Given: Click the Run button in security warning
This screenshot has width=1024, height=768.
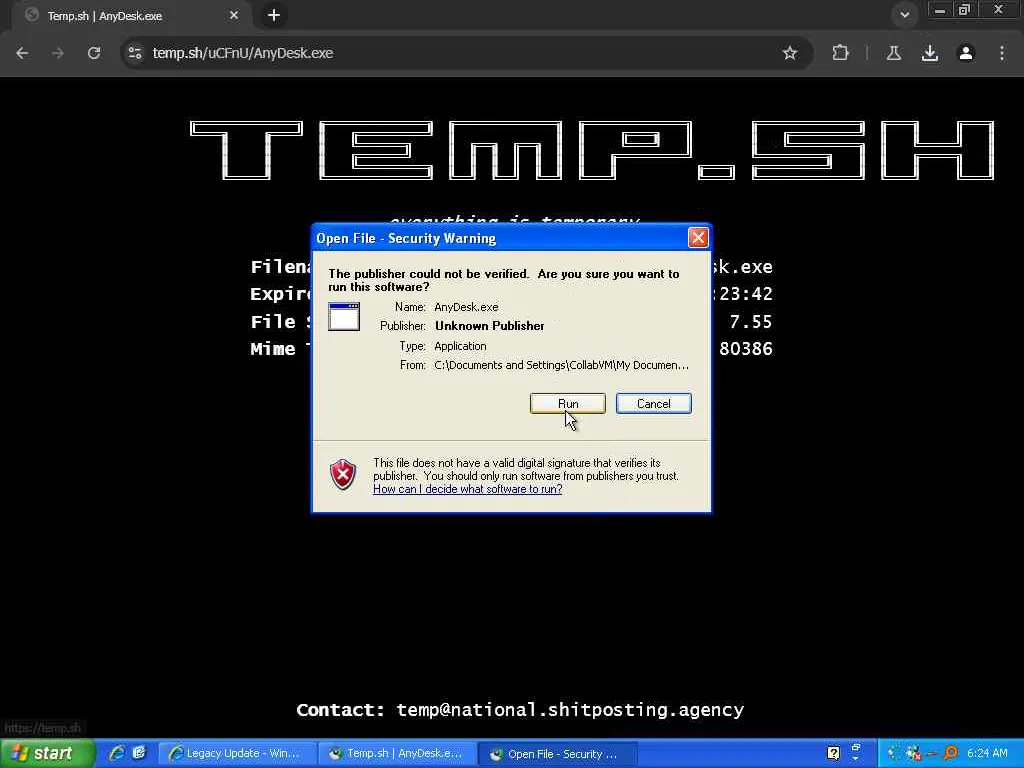Looking at the screenshot, I should click(568, 404).
